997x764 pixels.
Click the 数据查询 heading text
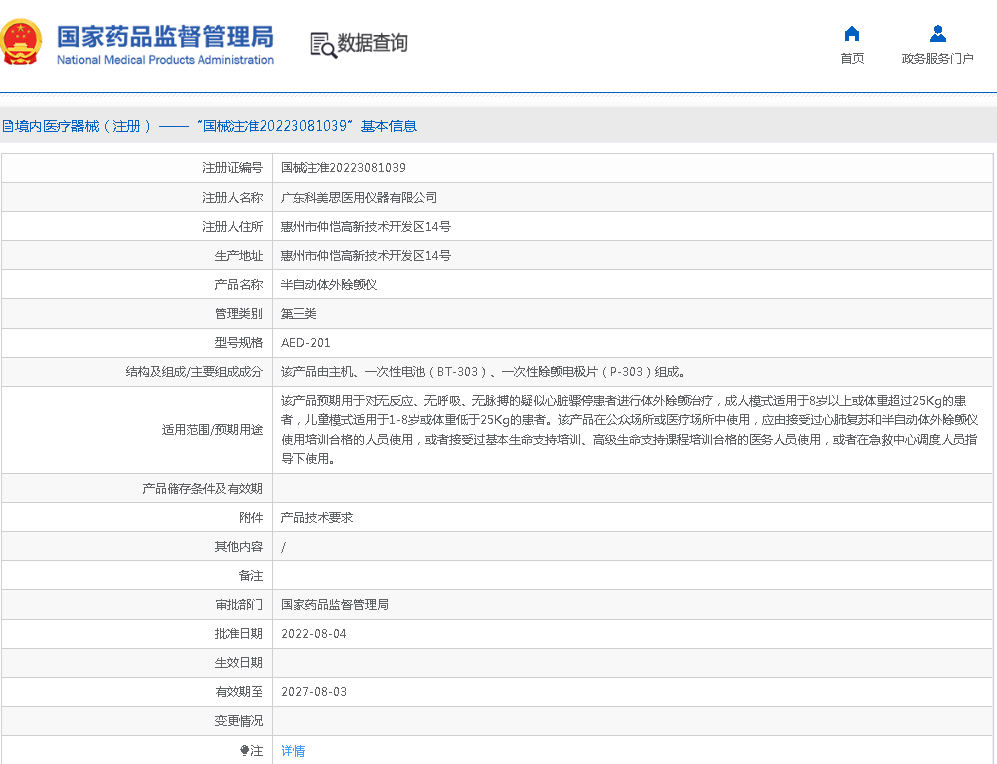click(372, 43)
